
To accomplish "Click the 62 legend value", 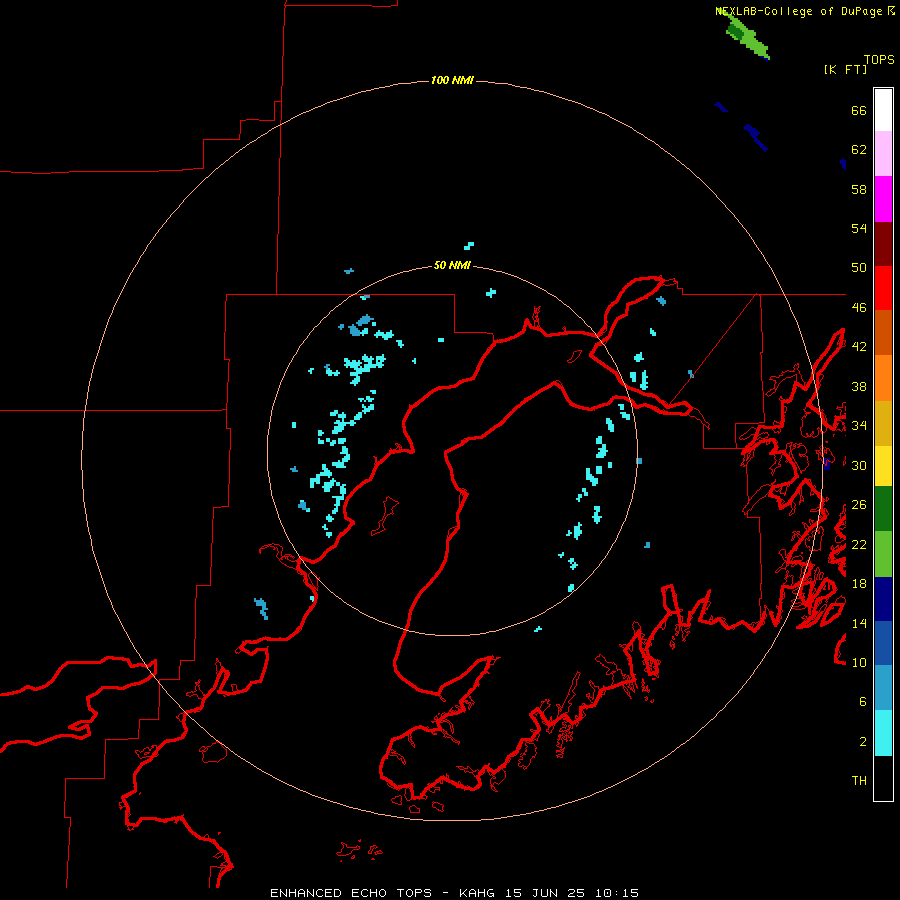I will click(x=859, y=149).
